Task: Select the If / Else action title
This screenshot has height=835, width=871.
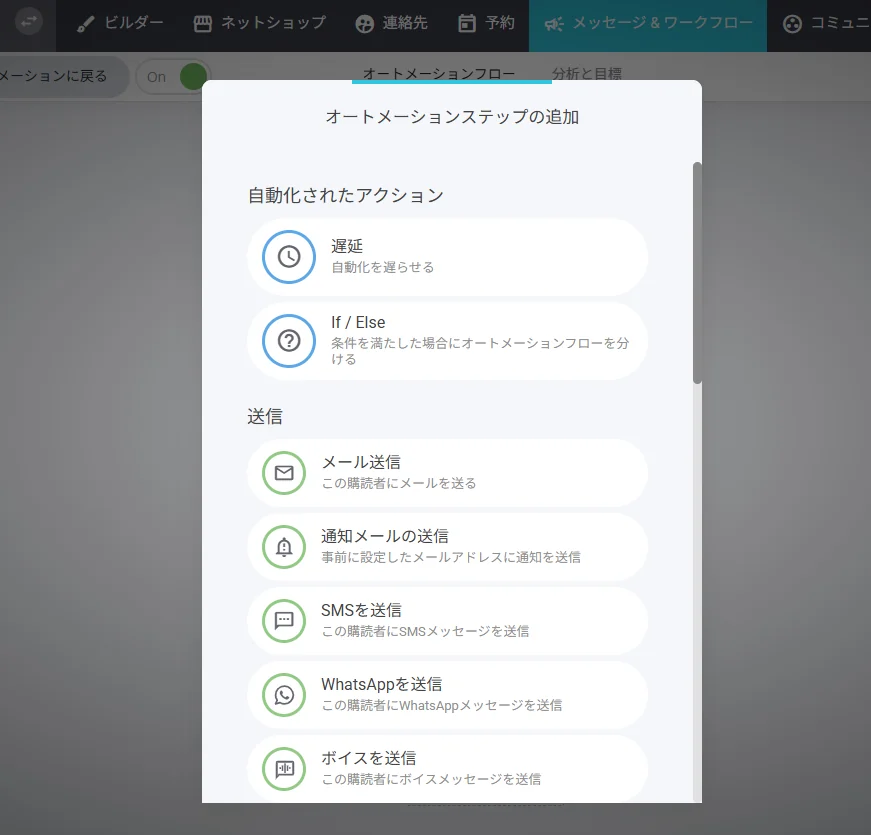Action: point(358,322)
